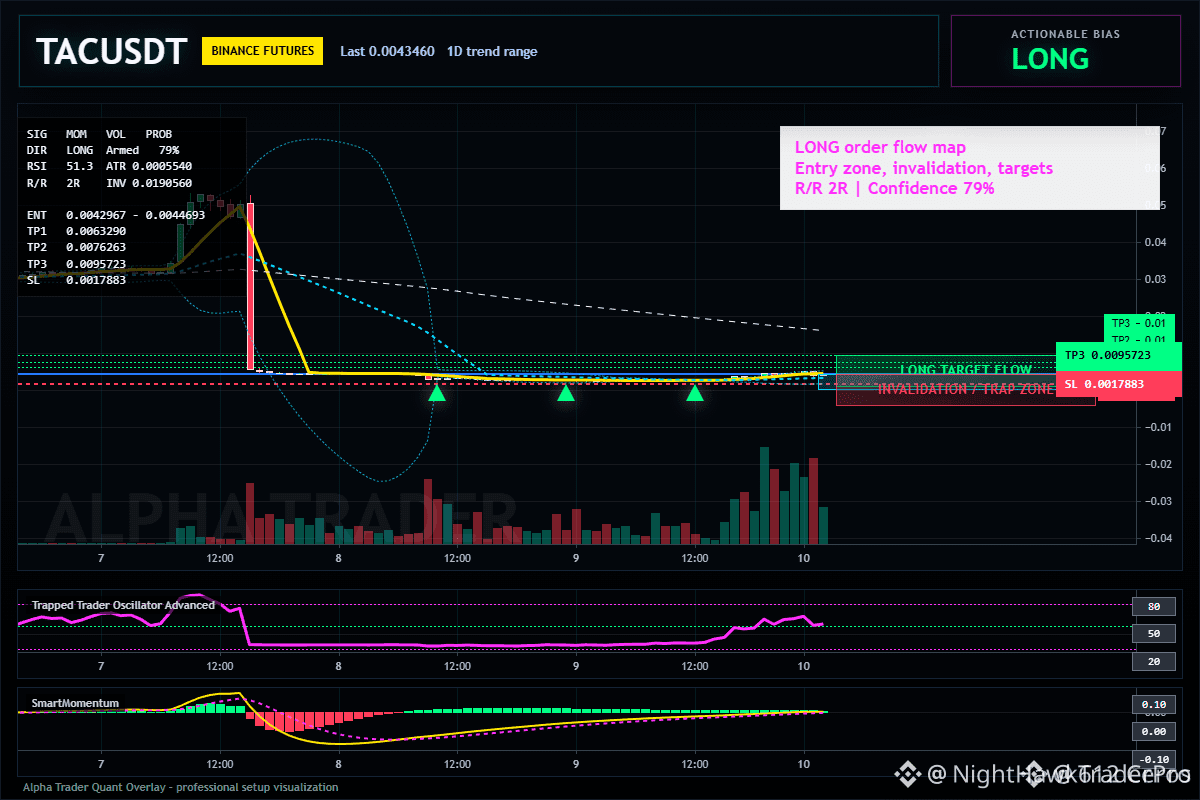Click the tall red crash candle
Screen dimensions: 1200x800
click(x=250, y=286)
